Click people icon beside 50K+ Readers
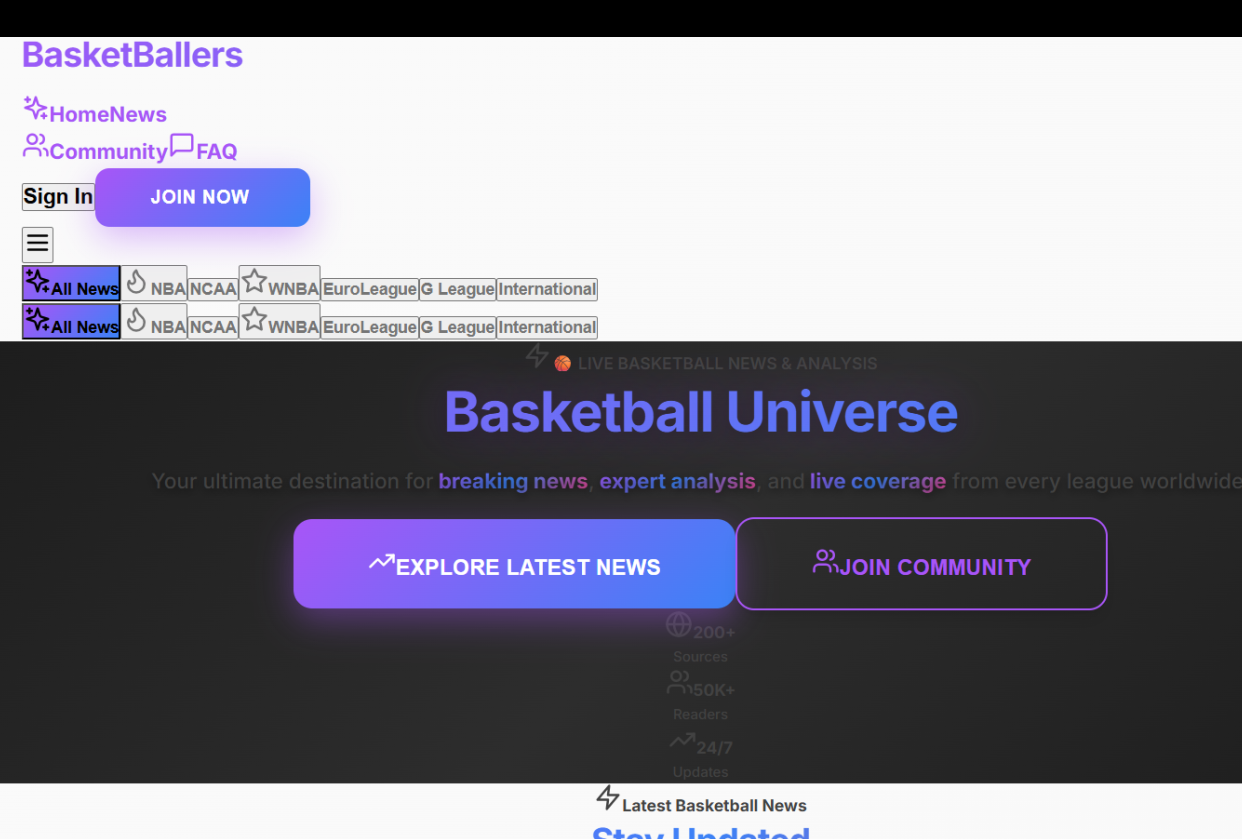 680,683
